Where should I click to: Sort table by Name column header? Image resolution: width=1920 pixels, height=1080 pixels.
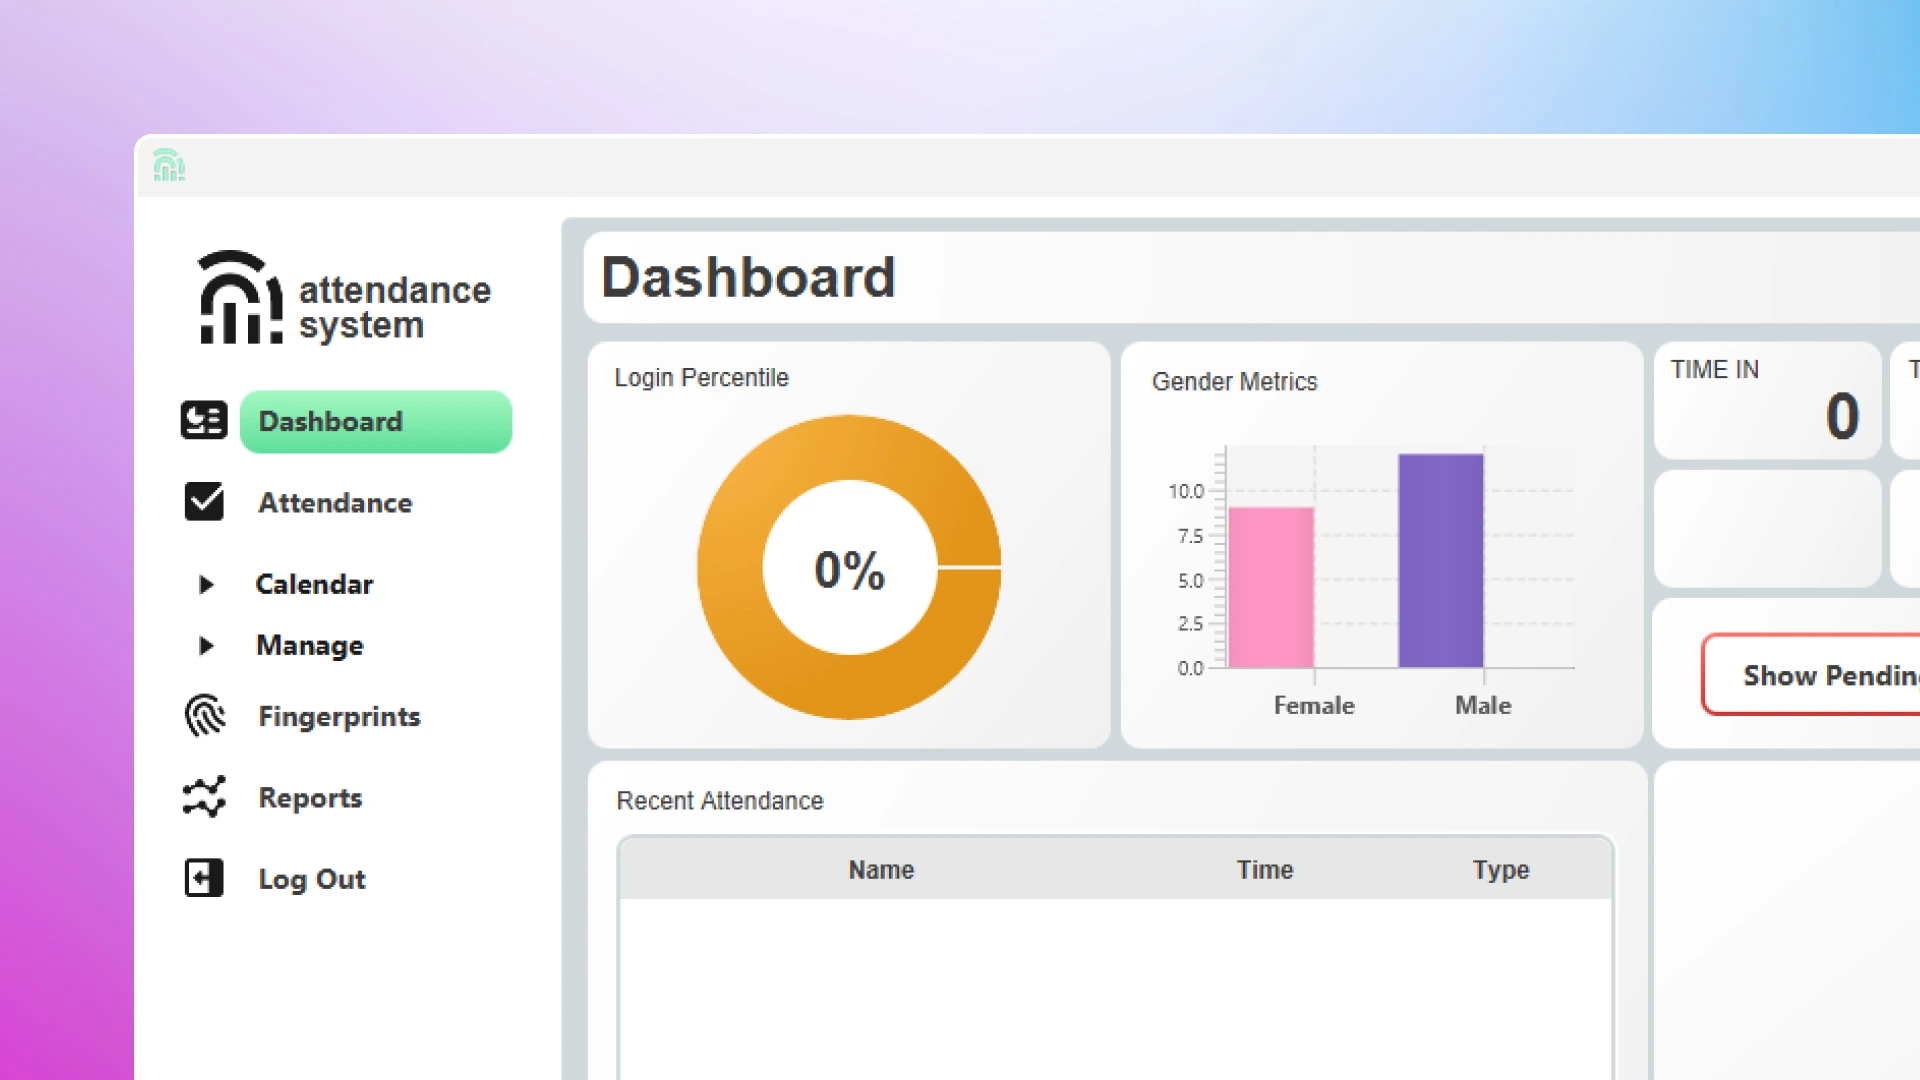[881, 870]
